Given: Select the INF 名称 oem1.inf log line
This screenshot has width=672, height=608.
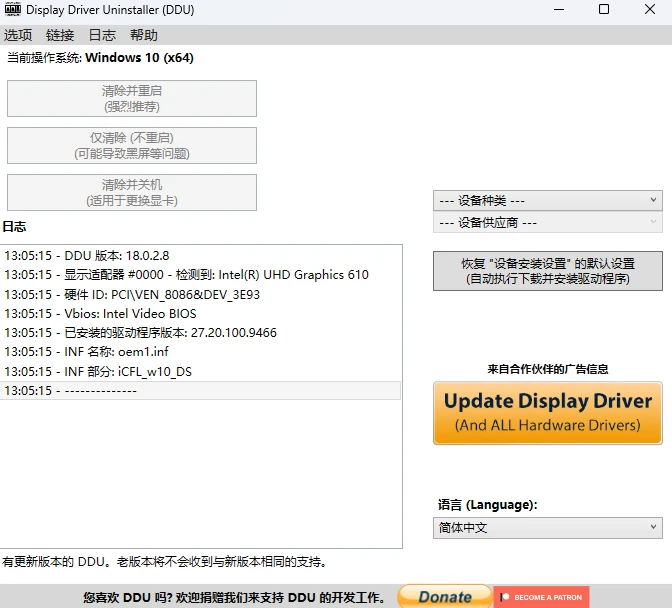Looking at the screenshot, I should click(201, 352).
